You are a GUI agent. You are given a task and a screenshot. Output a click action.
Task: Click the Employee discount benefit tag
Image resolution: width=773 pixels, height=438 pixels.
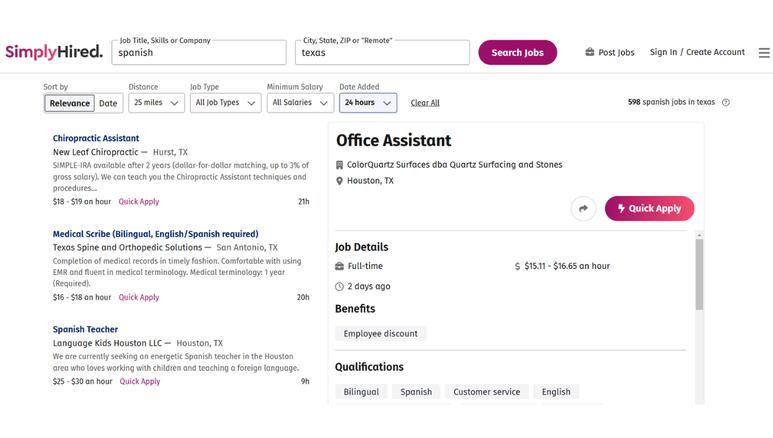pos(381,333)
